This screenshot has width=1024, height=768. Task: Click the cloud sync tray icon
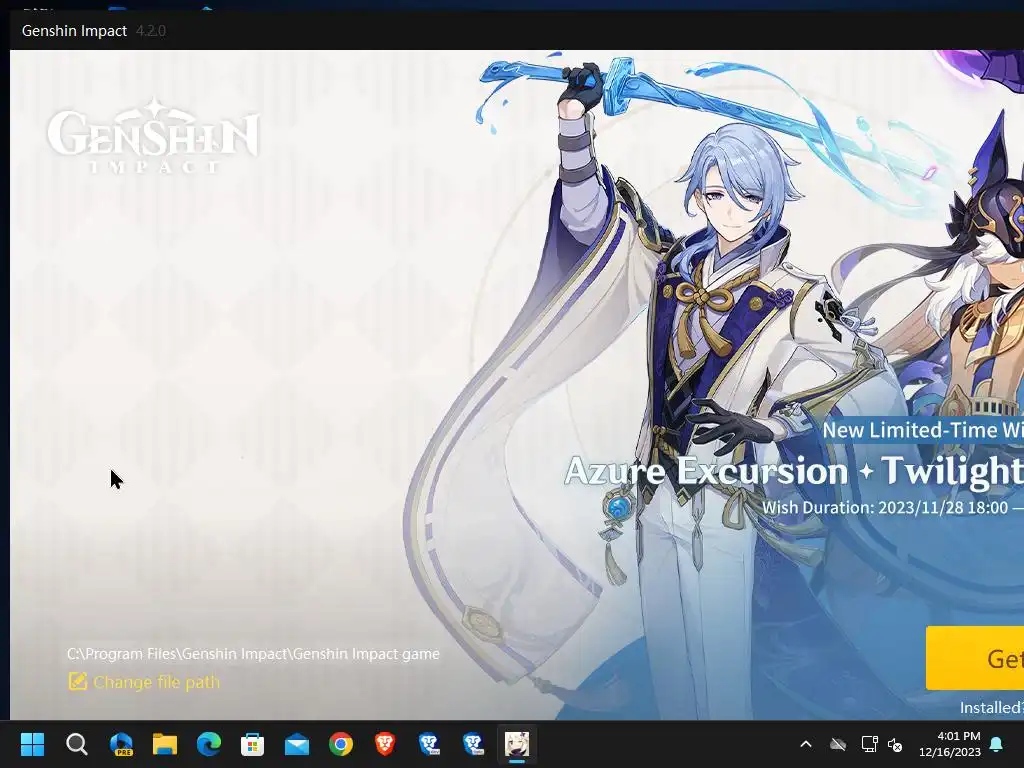click(838, 744)
